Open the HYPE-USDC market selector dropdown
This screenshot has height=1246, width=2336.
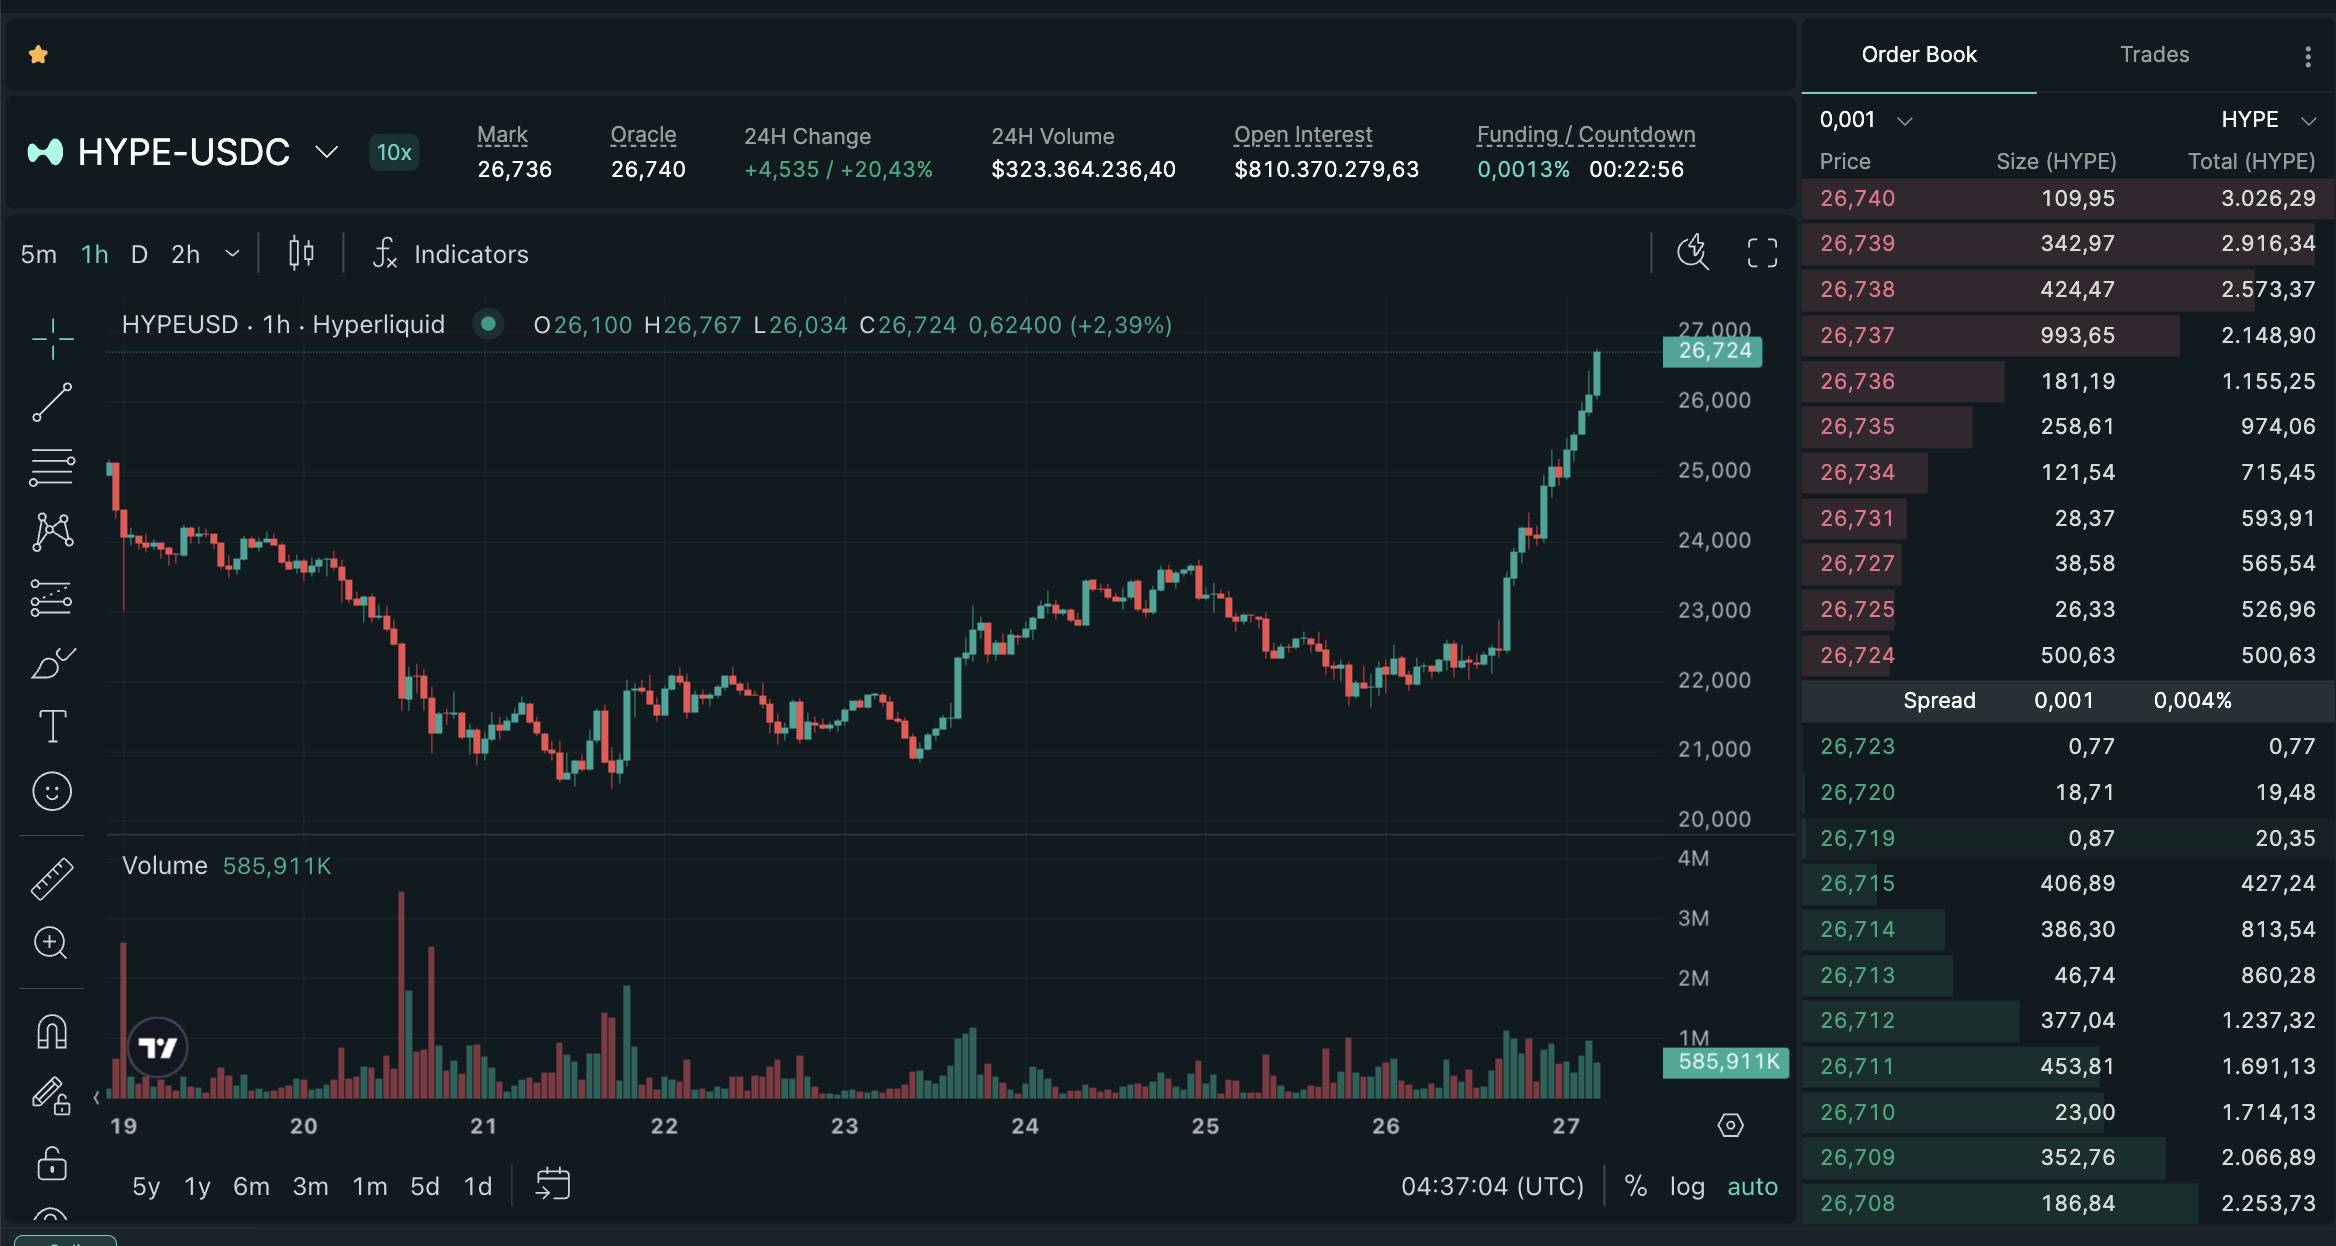[326, 152]
